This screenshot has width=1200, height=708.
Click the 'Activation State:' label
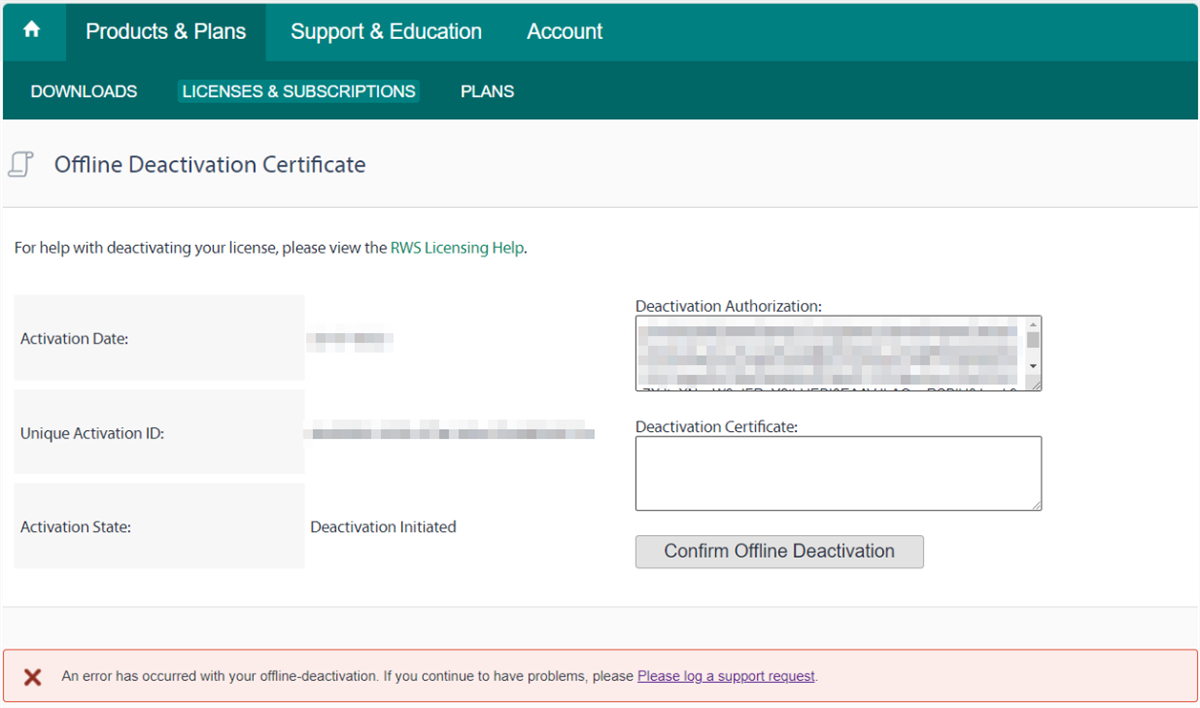pos(75,527)
